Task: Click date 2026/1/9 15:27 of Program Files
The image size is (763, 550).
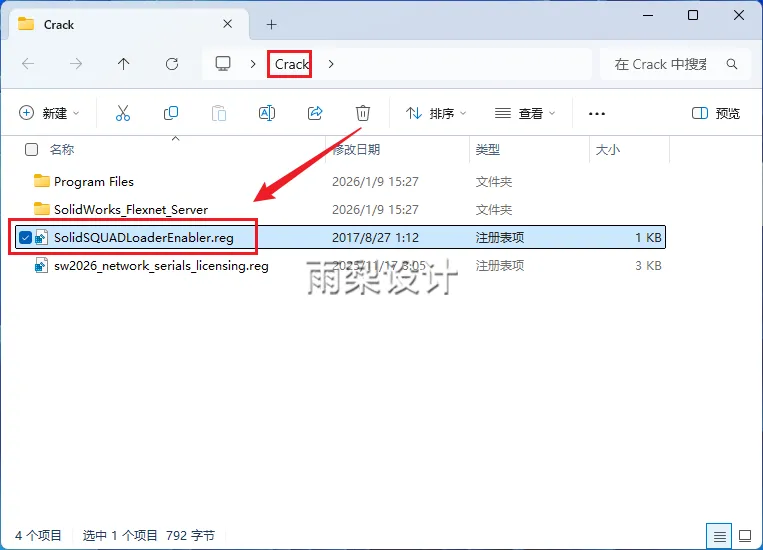Action: [x=375, y=182]
